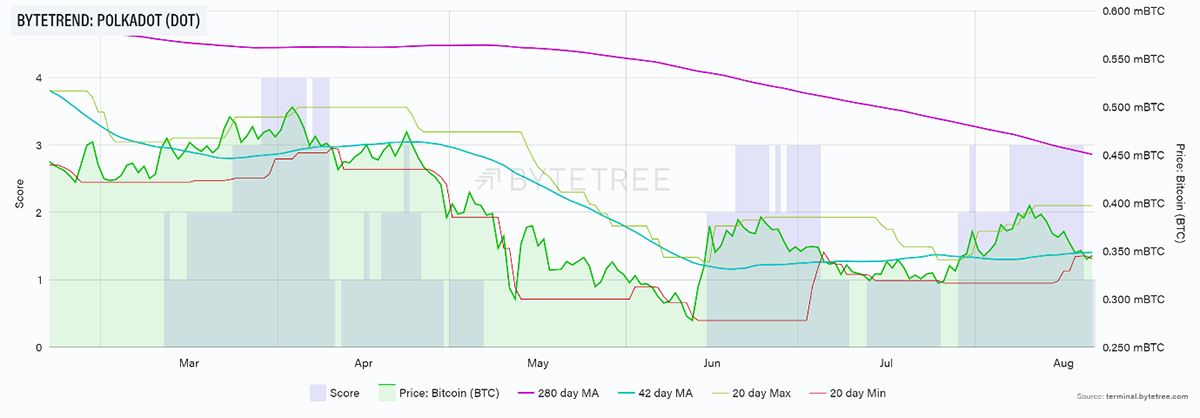Click the 20 day Max legend label

762,393
